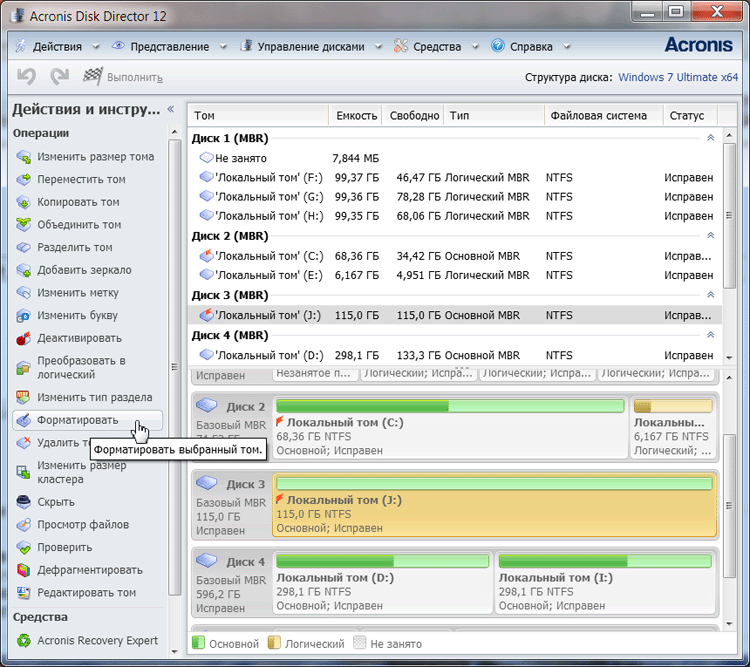Select the 'Копировать том' operation icon
The height and width of the screenshot is (667, 750).
pos(24,202)
